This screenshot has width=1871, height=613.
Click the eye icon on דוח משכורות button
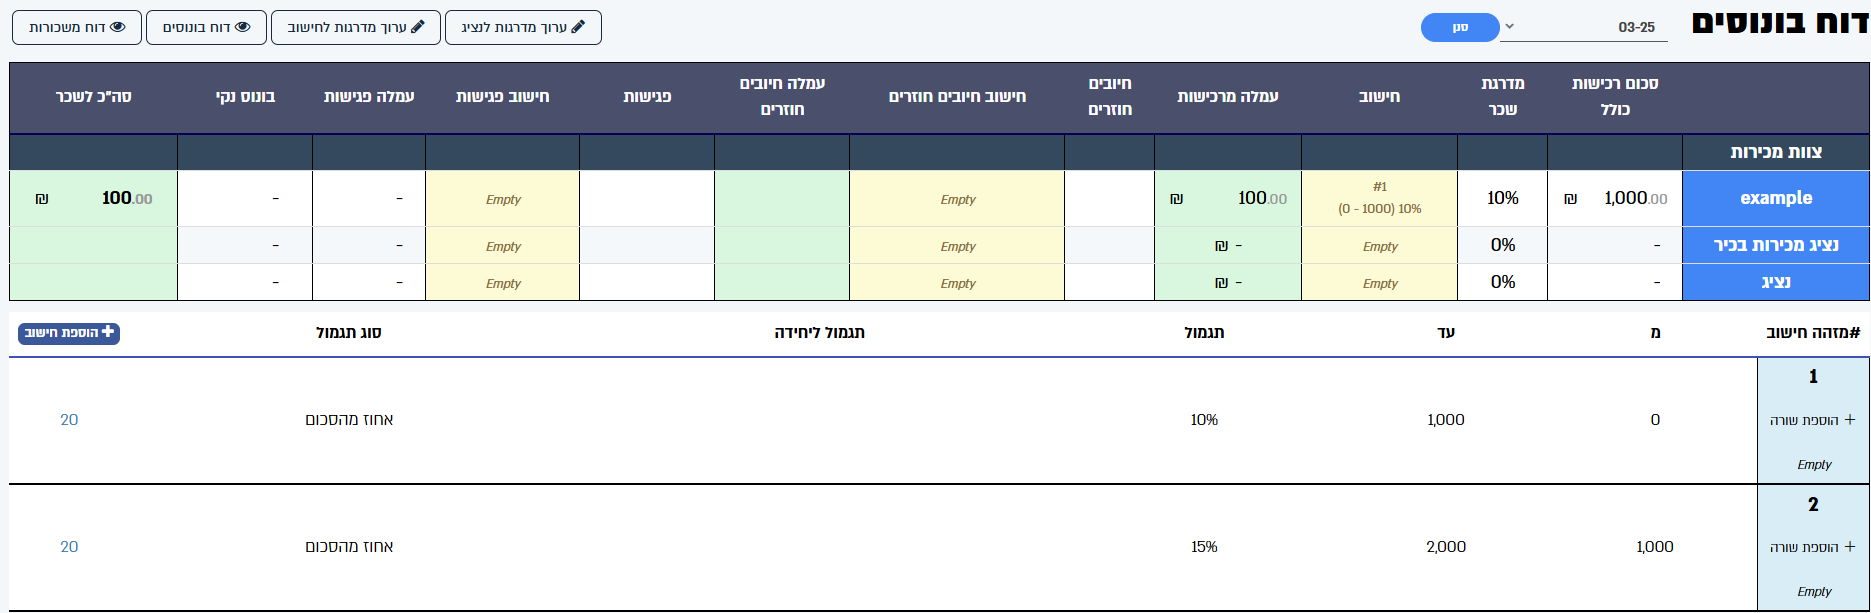point(118,27)
